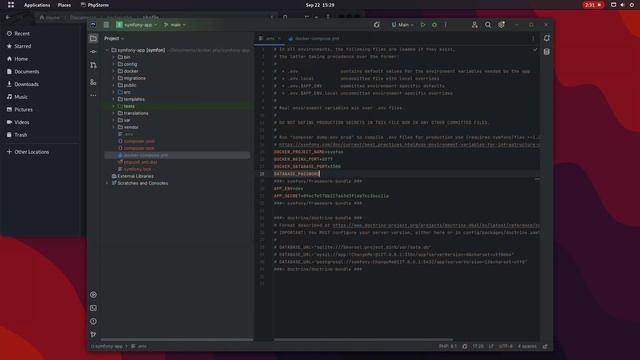The width and height of the screenshot is (640, 360).
Task: Open PhpStorm entry in top bar
Action: point(95,5)
